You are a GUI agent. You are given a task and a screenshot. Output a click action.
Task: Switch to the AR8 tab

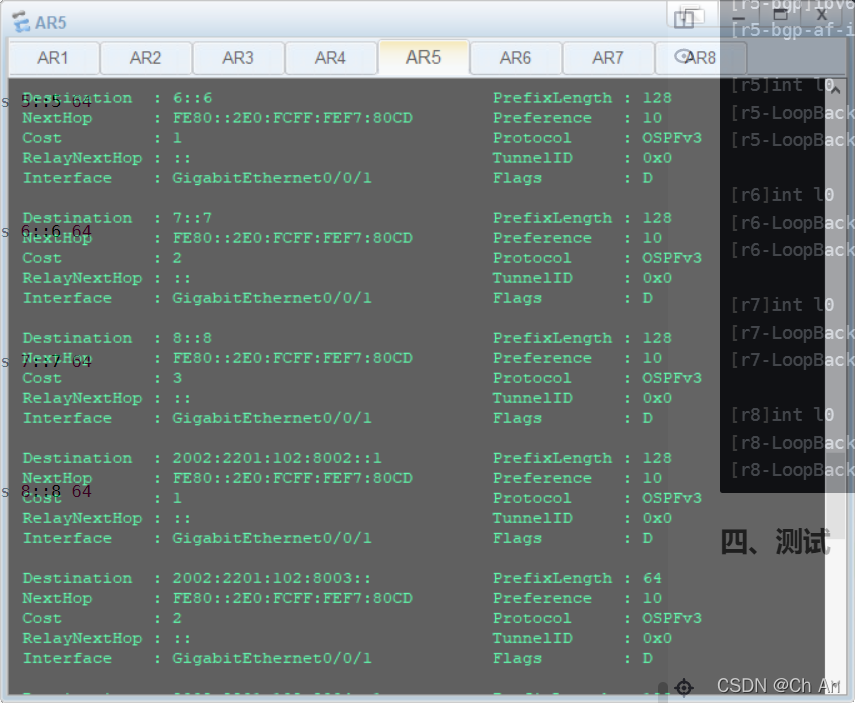click(700, 58)
